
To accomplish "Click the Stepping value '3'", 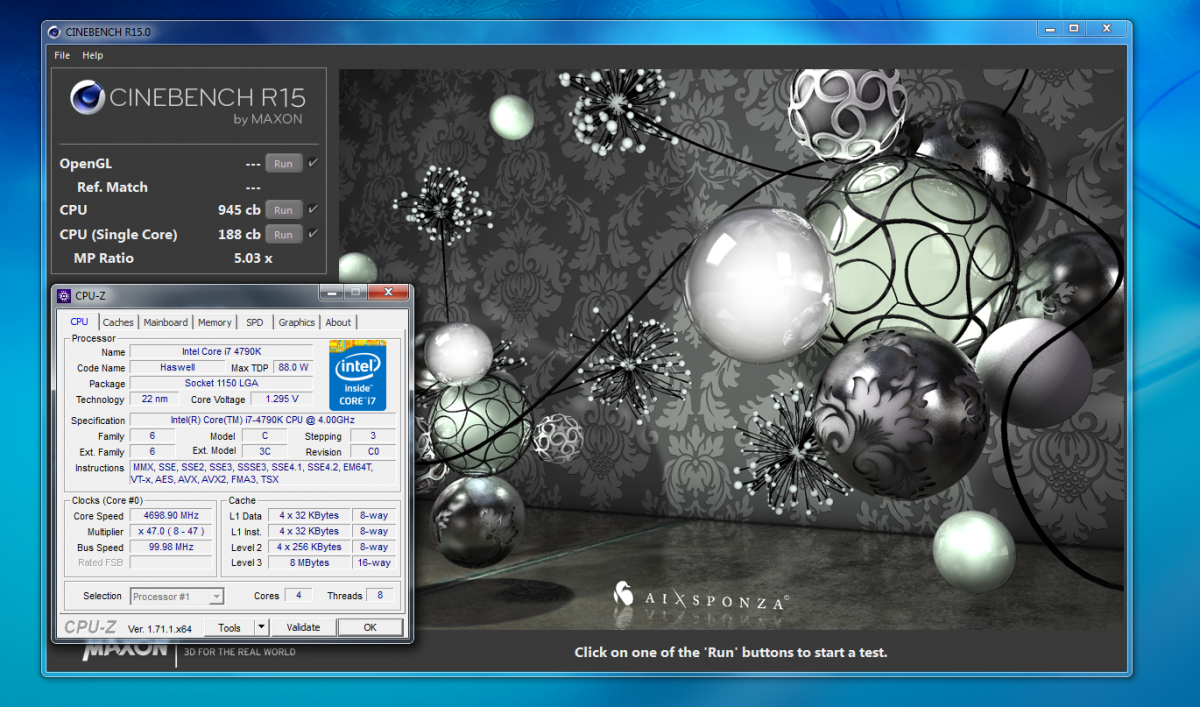I will (373, 437).
